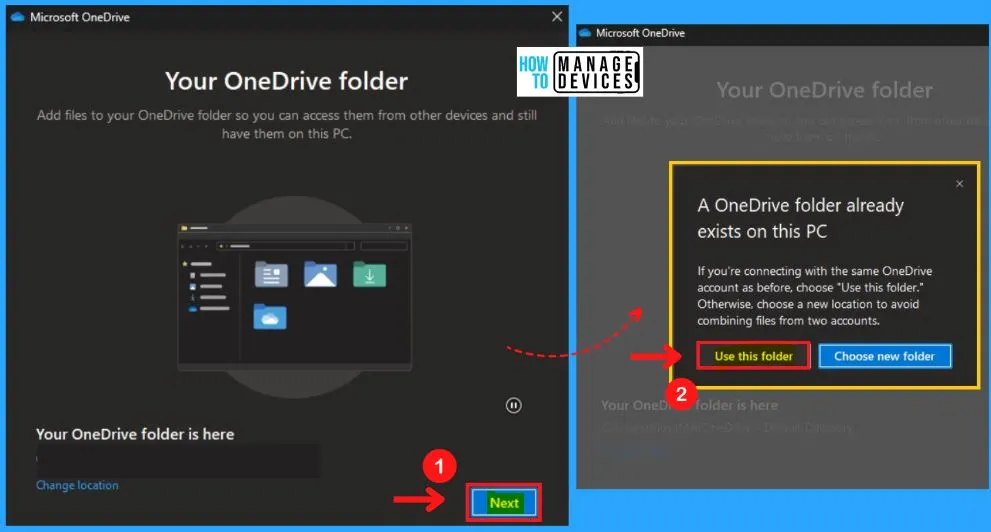This screenshot has width=991, height=532.
Task: Click the OneDrive cloud icon in right window title
Action: (x=585, y=33)
